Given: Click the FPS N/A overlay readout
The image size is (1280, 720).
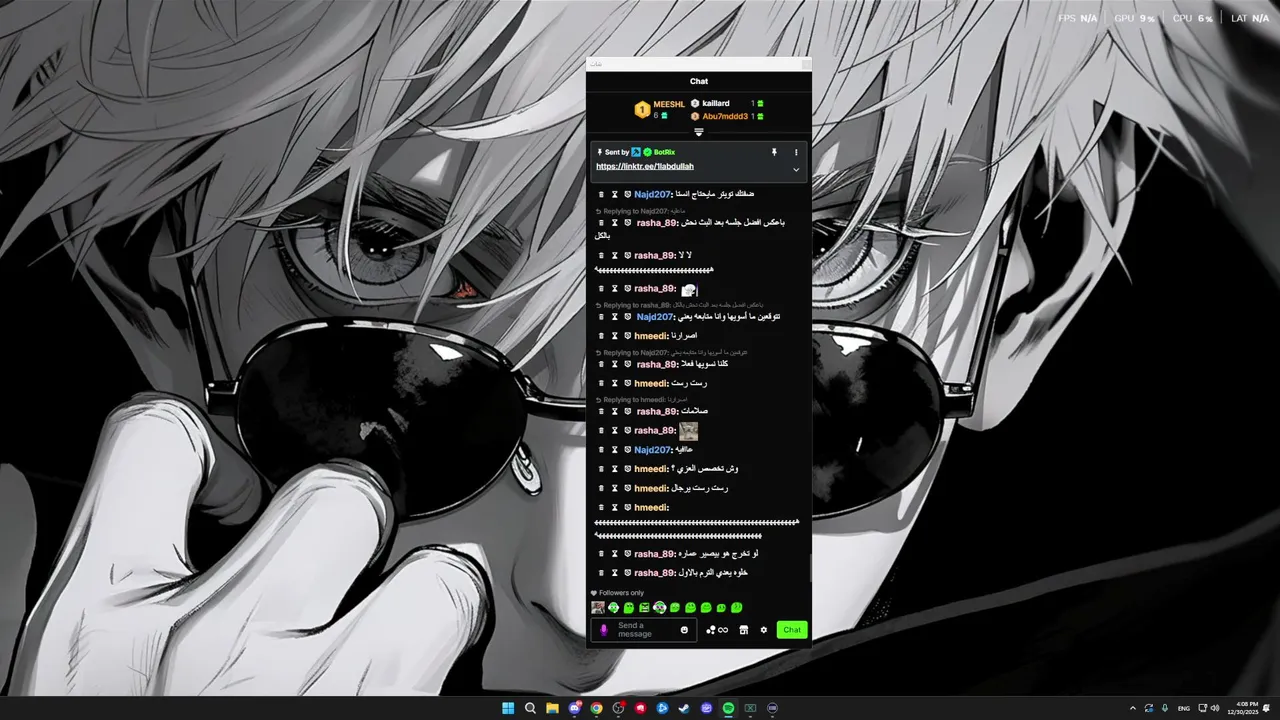Looking at the screenshot, I should (x=1080, y=19).
